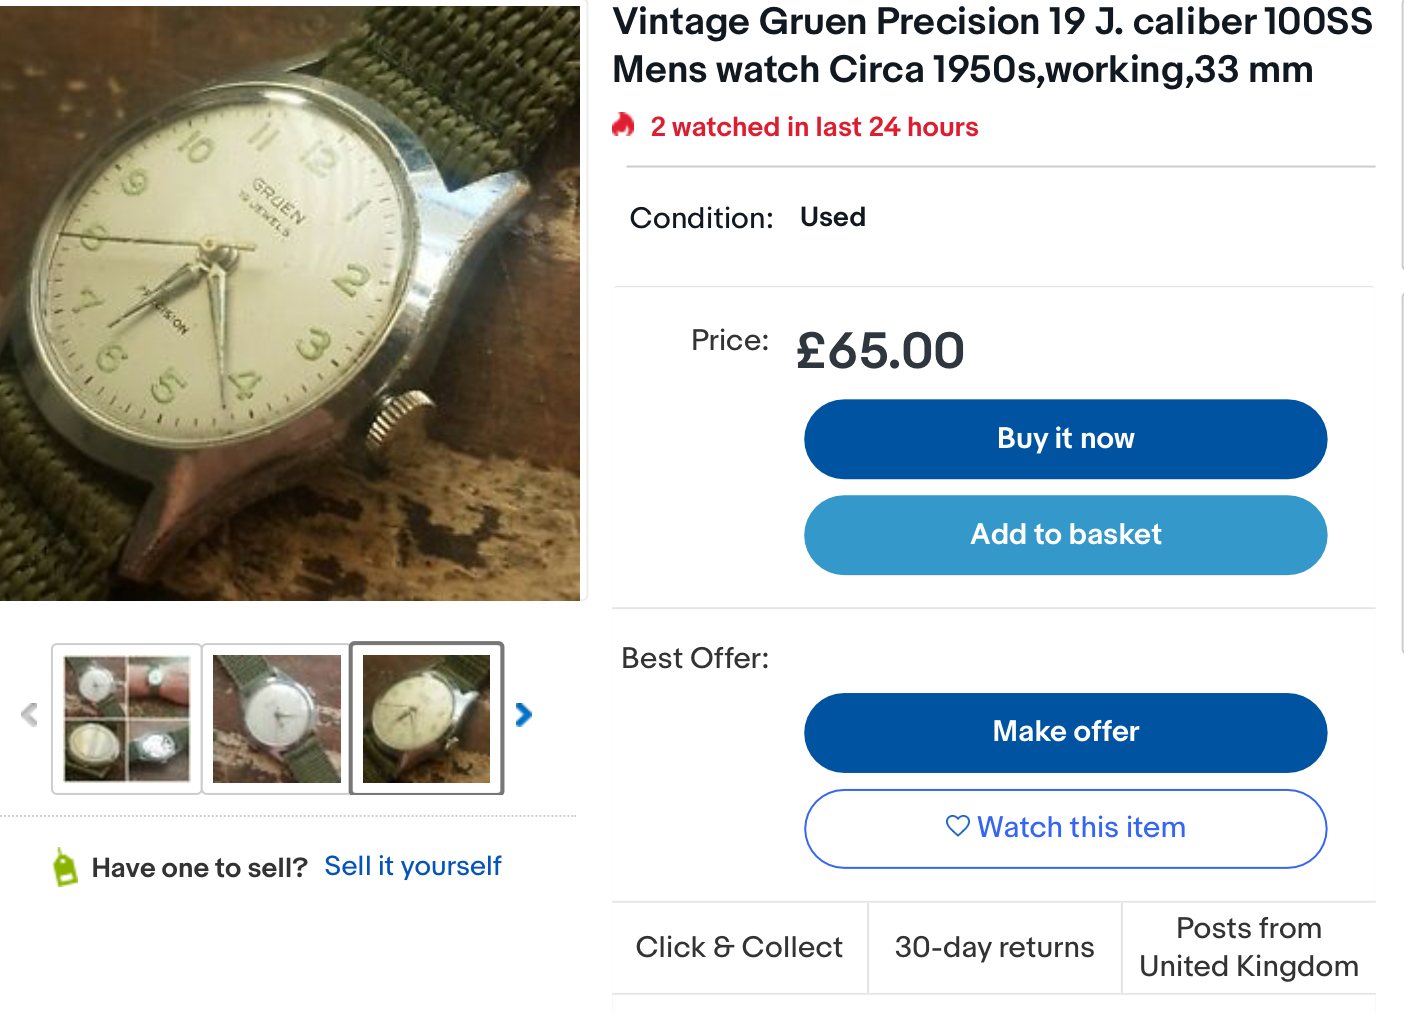Click the Vintage Gruen Precision listing title
This screenshot has height=1014, width=1404.
tap(991, 46)
